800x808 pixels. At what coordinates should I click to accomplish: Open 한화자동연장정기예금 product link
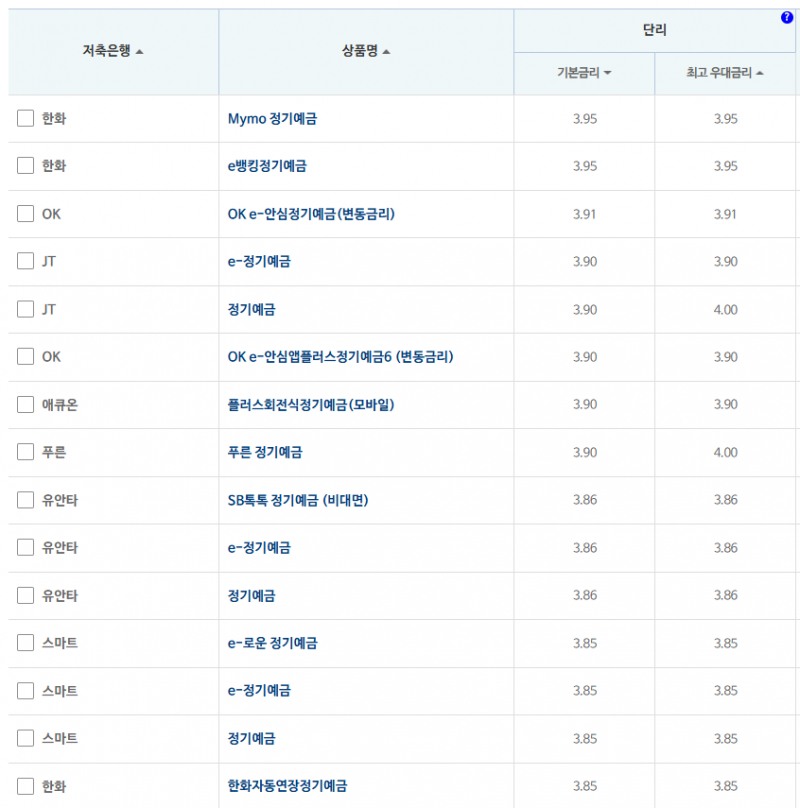(287, 786)
